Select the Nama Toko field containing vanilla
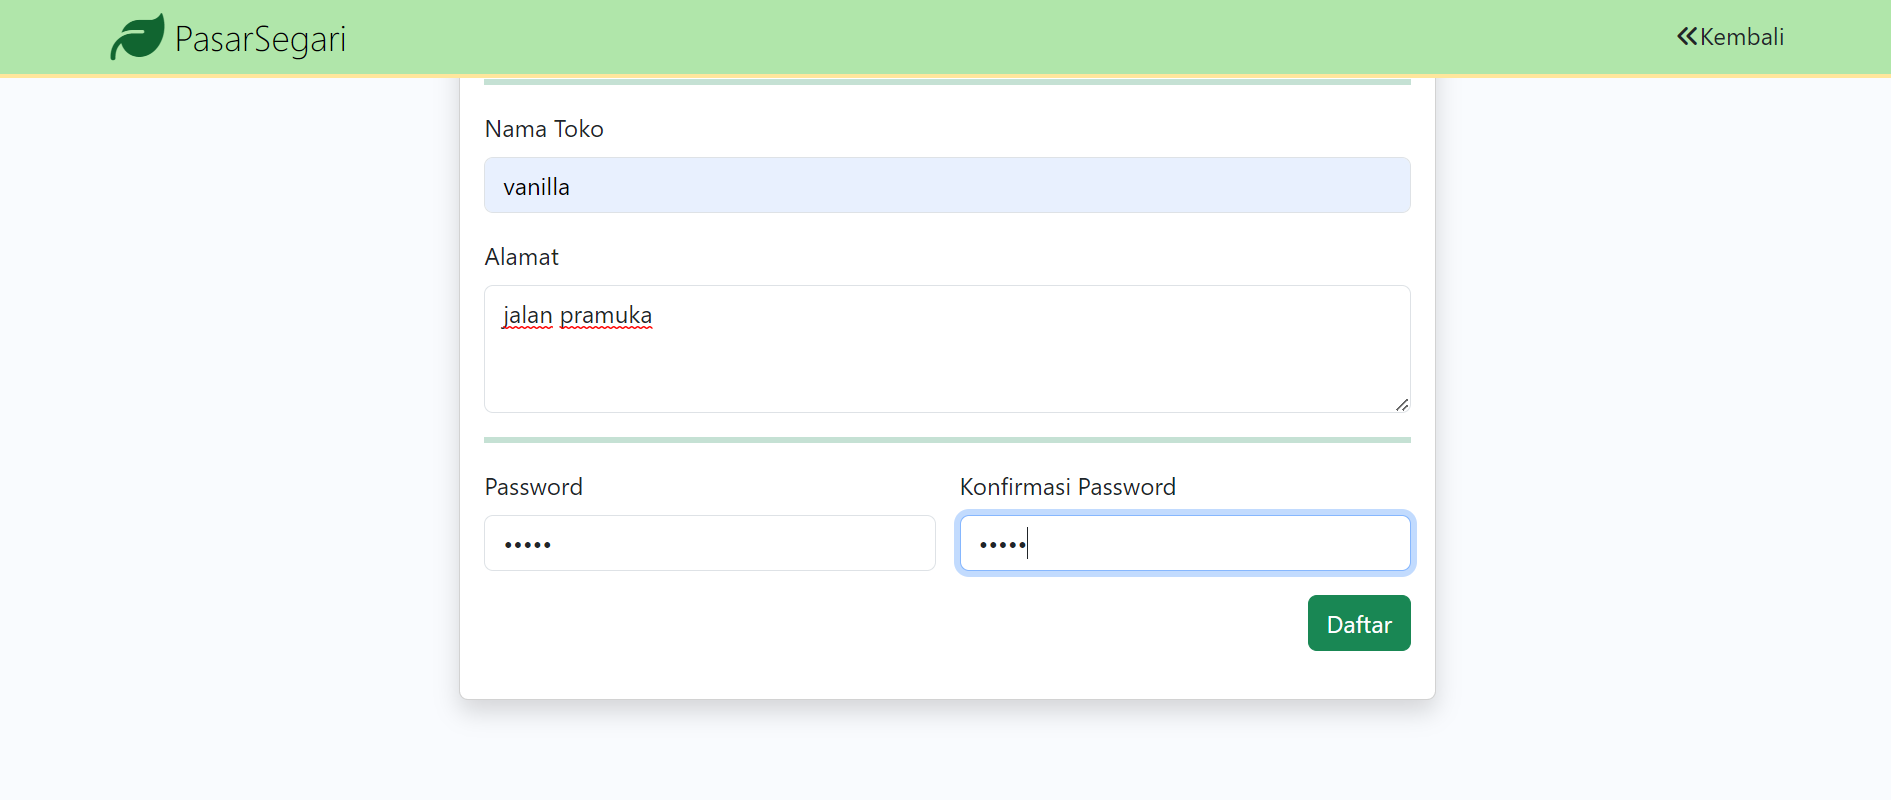Viewport: 1891px width, 800px height. (x=946, y=185)
